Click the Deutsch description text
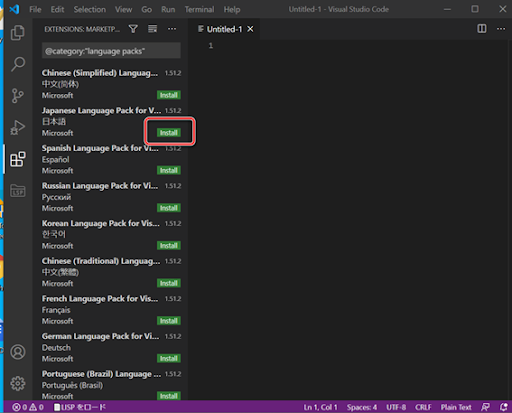Screen dimensions: 512x413 pos(56,347)
